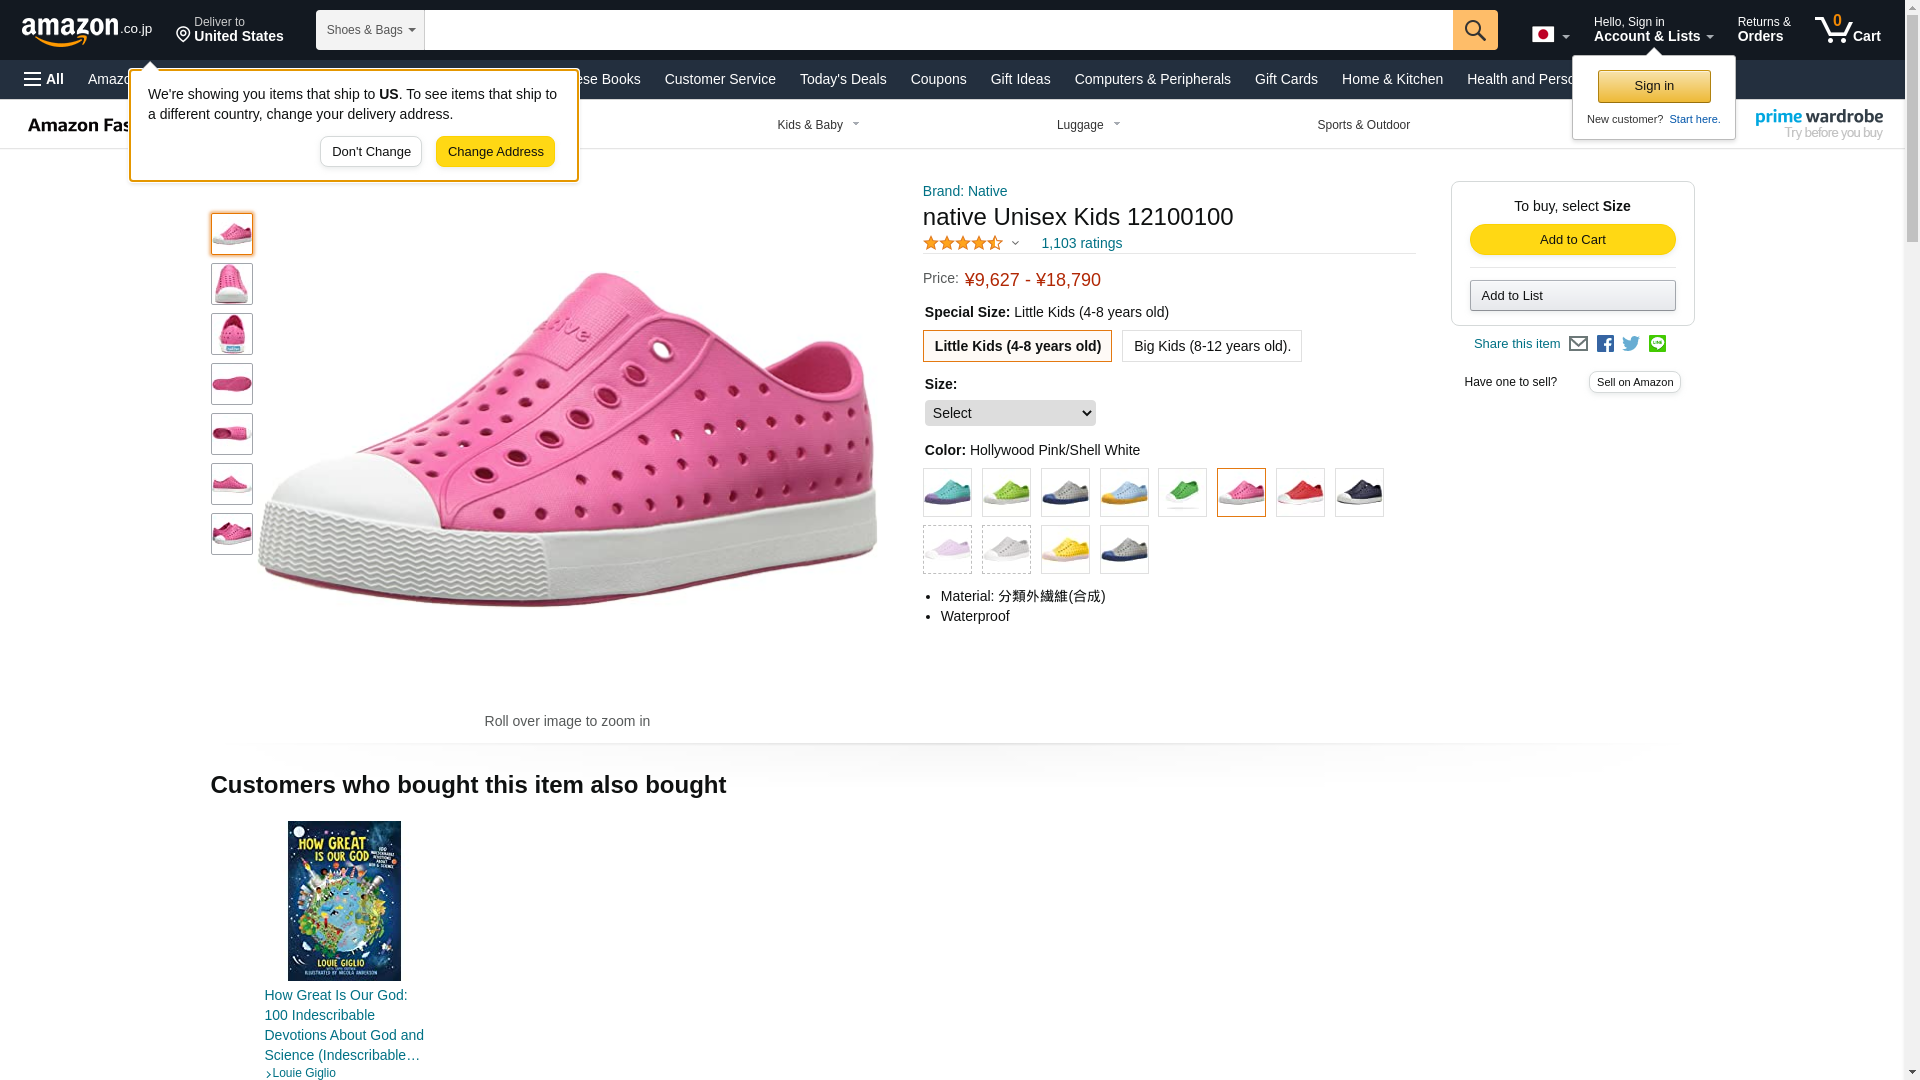The image size is (1920, 1080).
Task: Share this item on LINE
Action: click(x=1657, y=344)
